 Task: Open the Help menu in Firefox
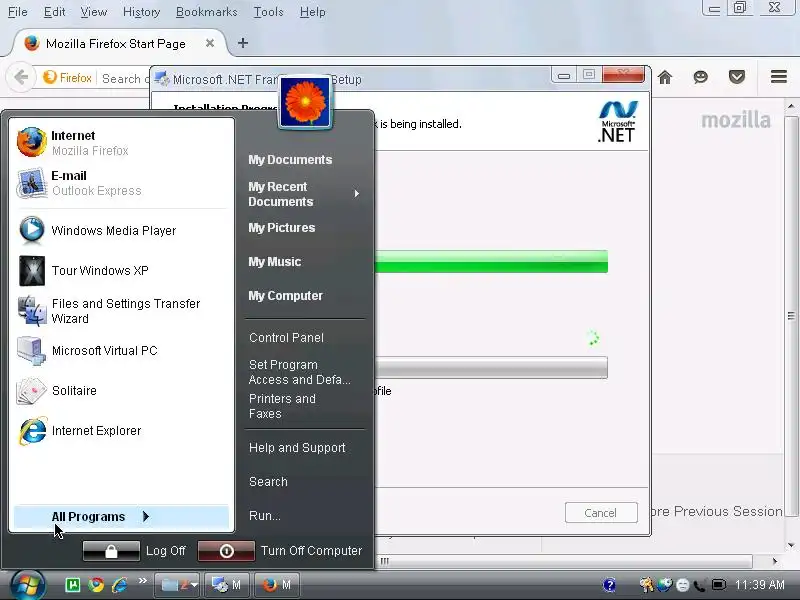point(313,12)
